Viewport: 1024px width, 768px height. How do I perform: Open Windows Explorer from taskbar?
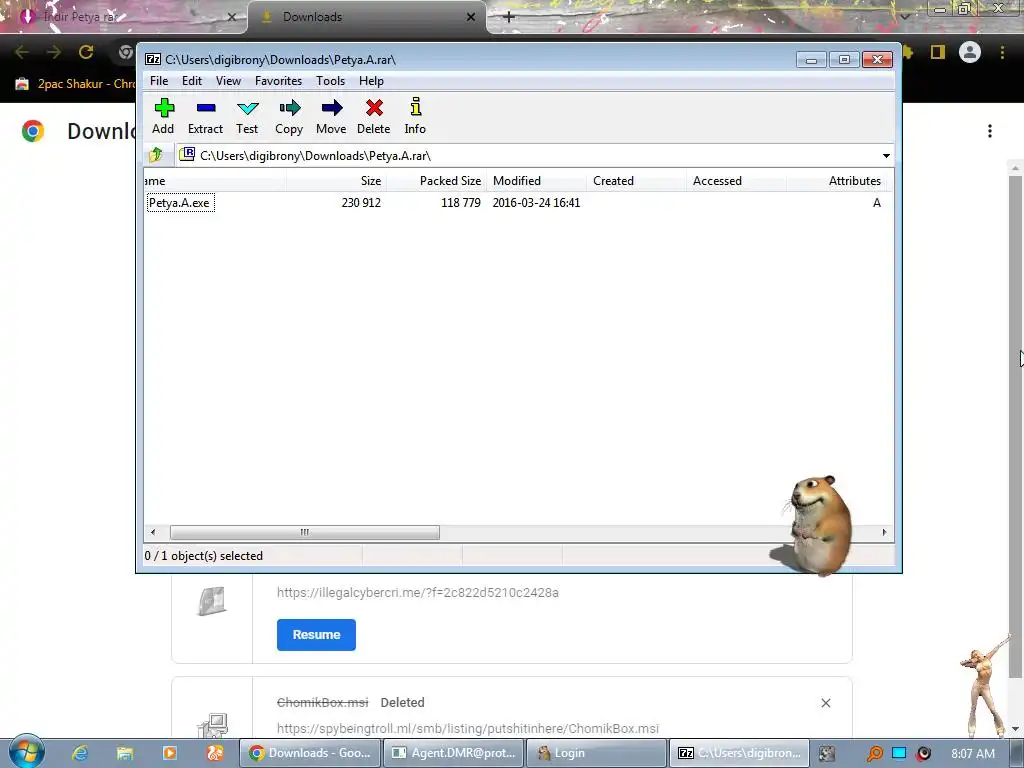(125, 753)
